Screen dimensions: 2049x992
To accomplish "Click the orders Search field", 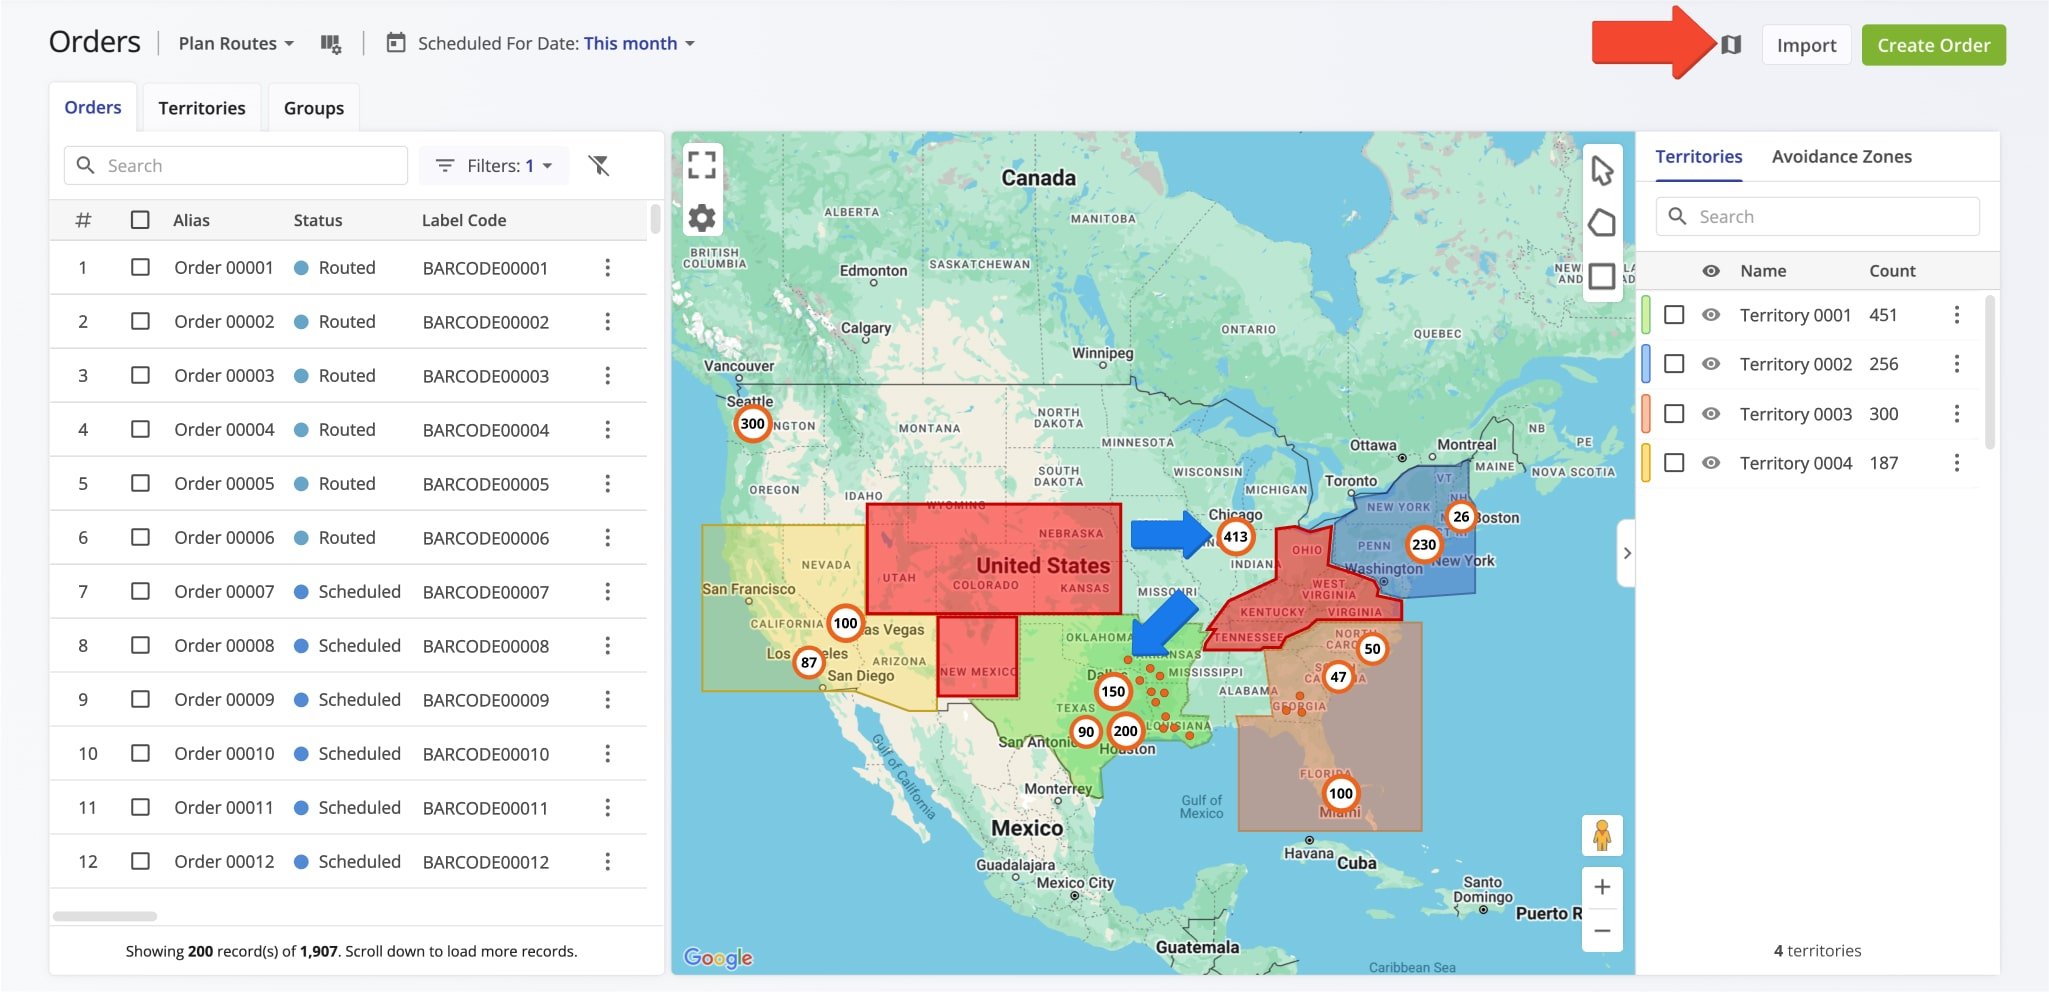I will coord(236,165).
